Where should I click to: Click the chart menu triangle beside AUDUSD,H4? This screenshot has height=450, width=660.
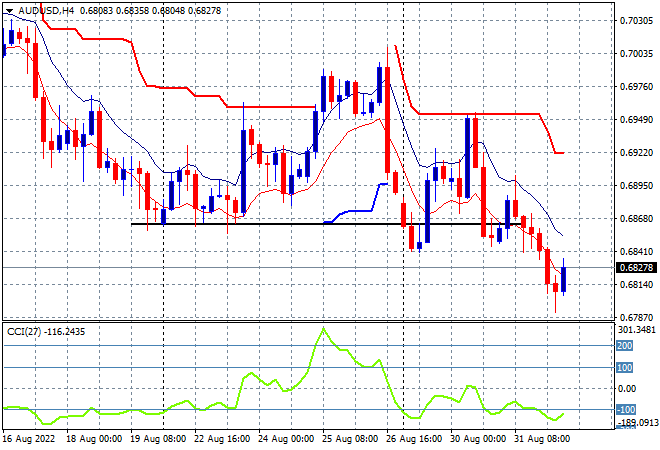tap(9, 11)
